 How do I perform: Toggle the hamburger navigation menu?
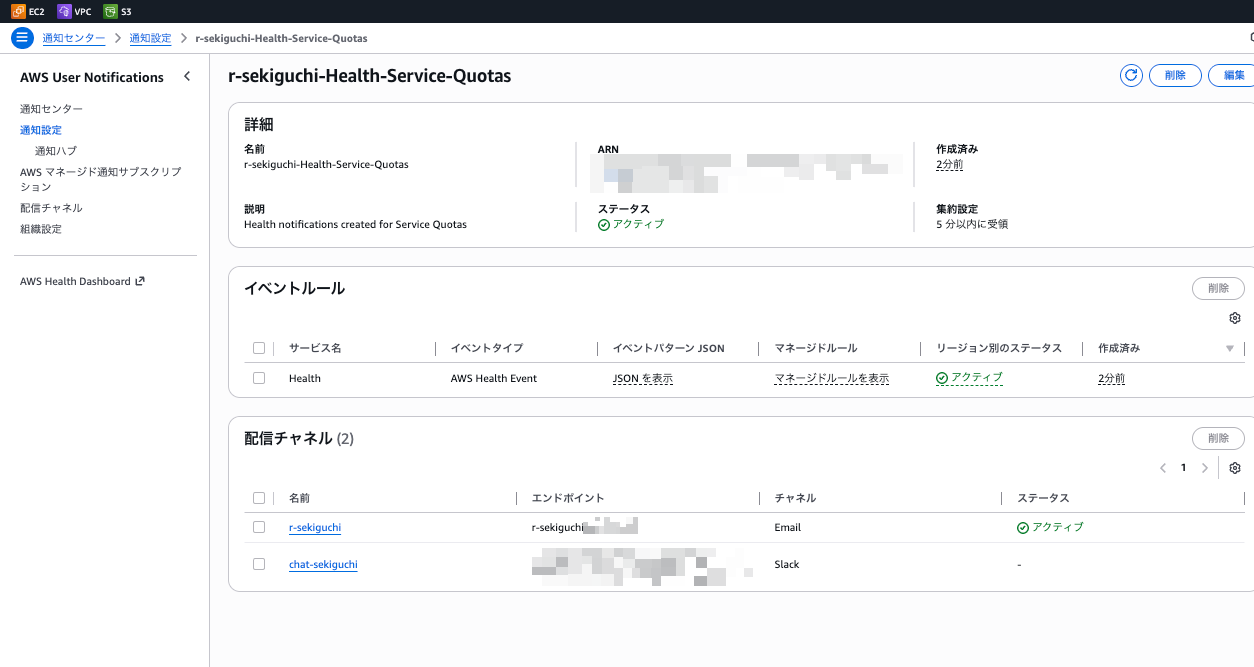pyautogui.click(x=22, y=38)
